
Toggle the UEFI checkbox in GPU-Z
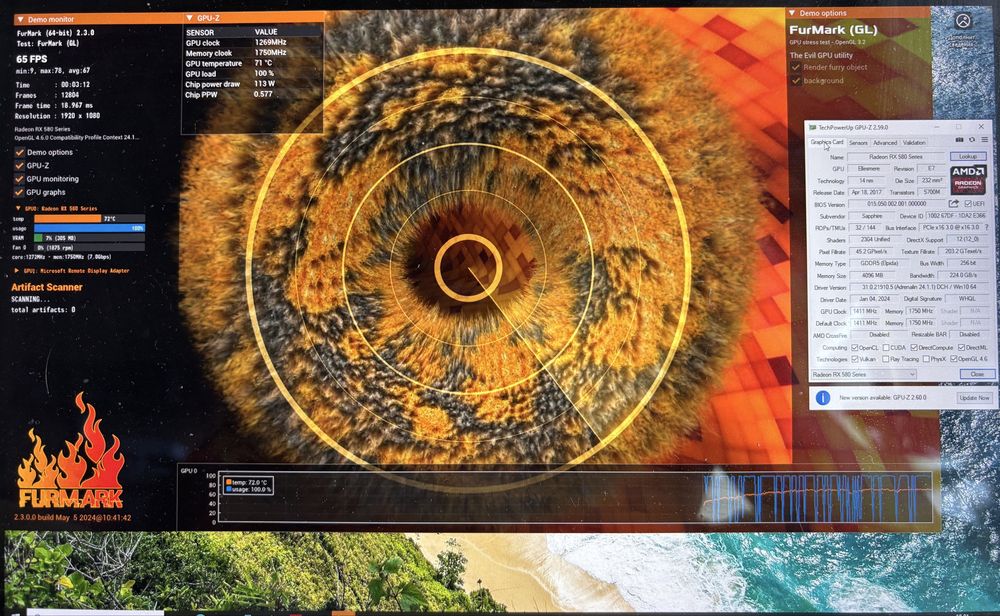[968, 204]
